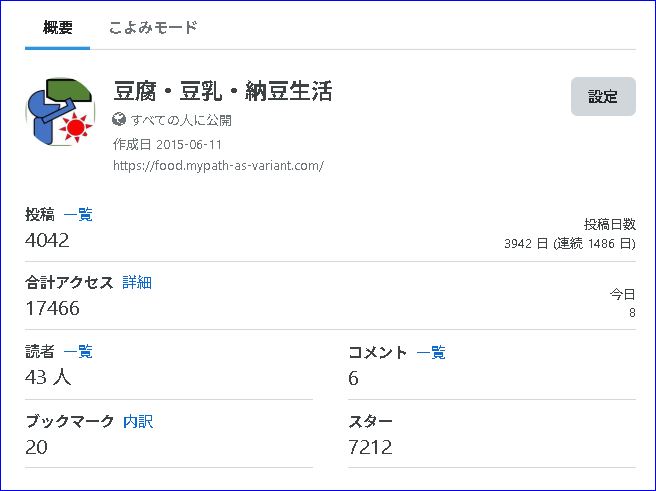Screen dimensions: 656x491
Task: Click the 投稿日数 label
Action: 610,225
